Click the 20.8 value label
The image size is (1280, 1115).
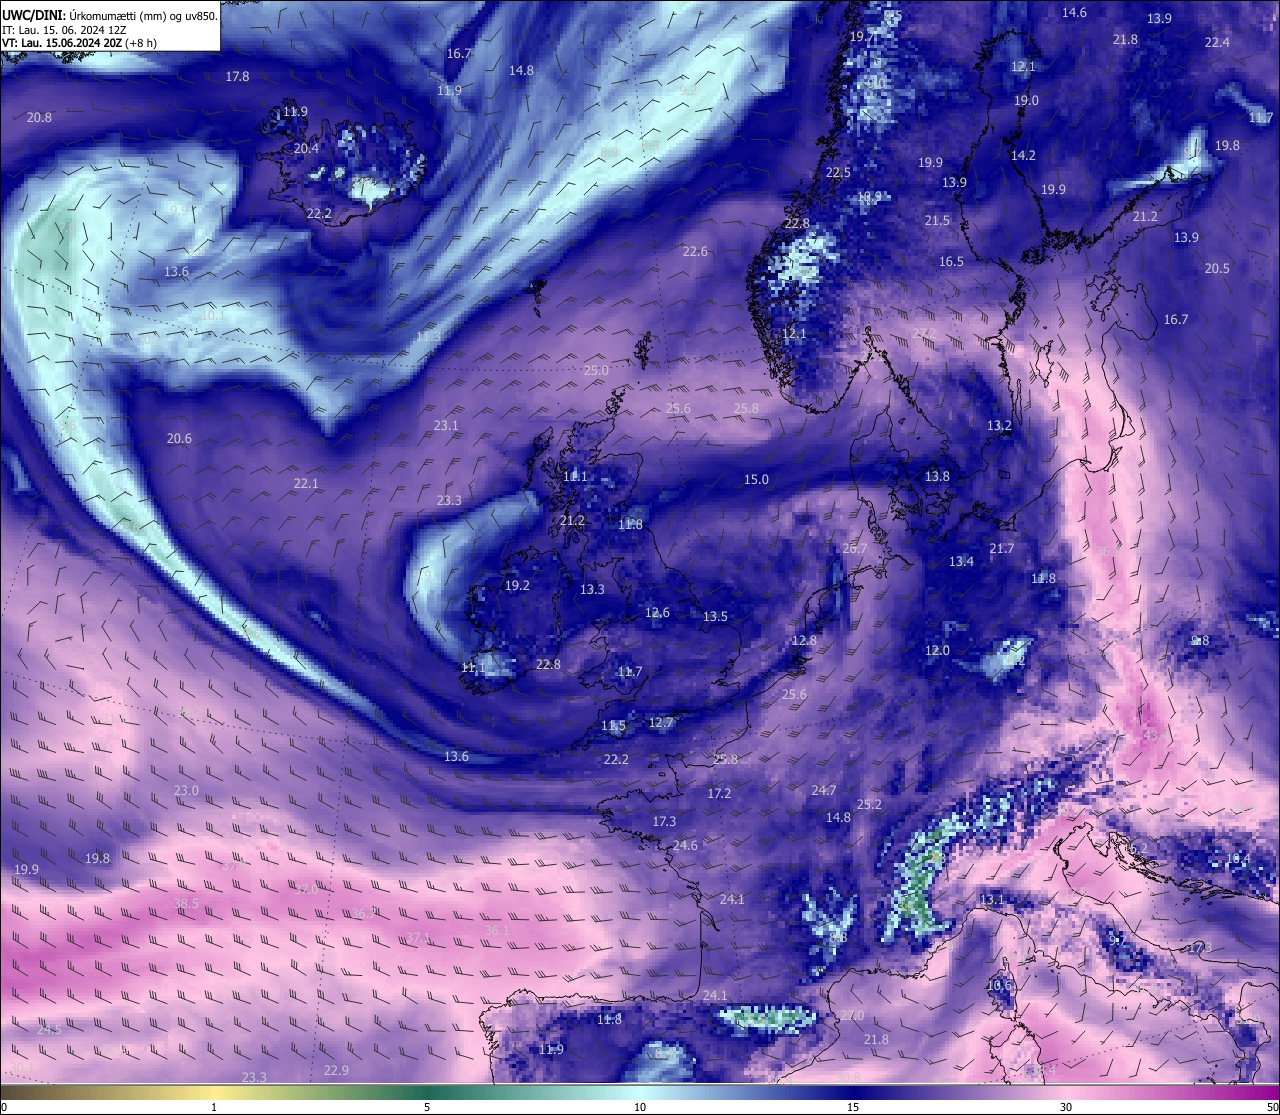(39, 118)
